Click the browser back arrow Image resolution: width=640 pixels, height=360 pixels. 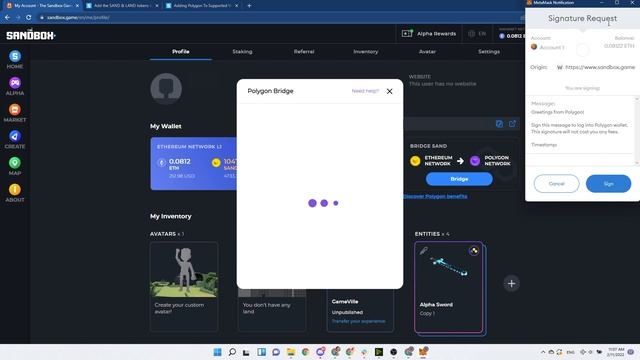7,18
